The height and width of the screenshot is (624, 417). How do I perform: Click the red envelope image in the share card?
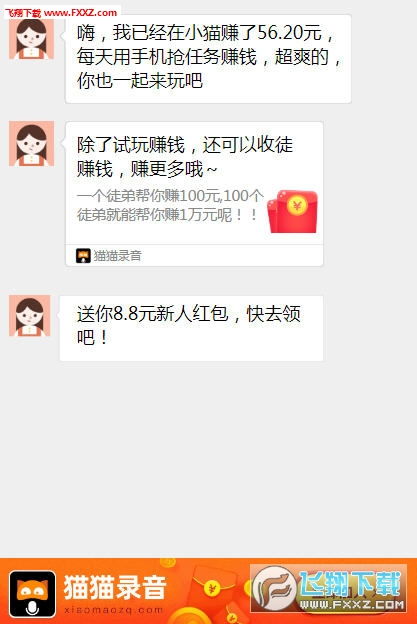292,211
